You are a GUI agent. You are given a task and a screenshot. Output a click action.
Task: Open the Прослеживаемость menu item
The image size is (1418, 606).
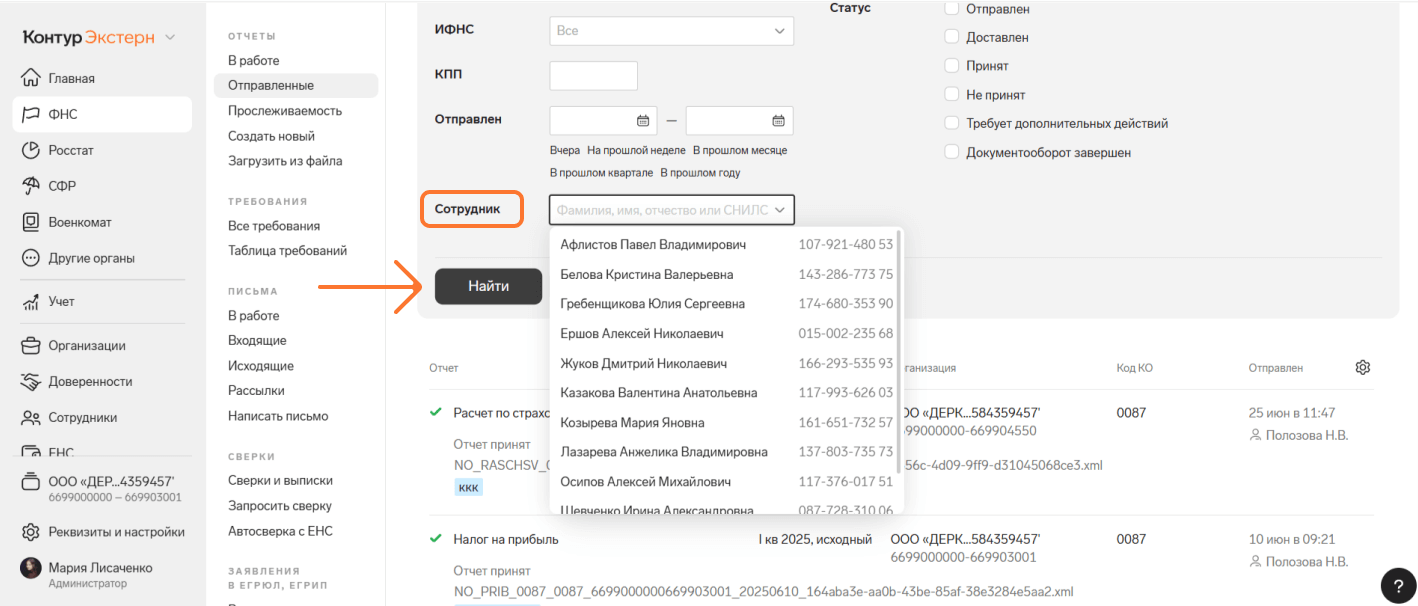(285, 111)
